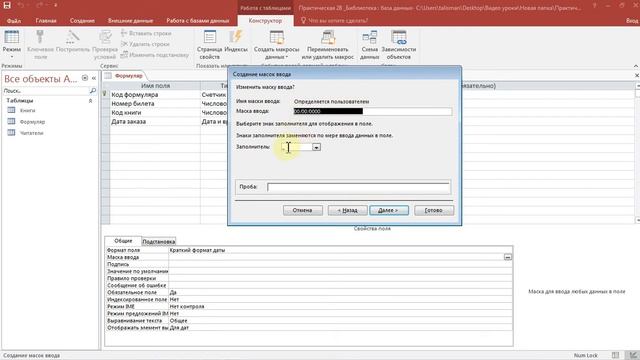Collapse the Таблицы group
This screenshot has width=640, height=360.
click(90, 101)
